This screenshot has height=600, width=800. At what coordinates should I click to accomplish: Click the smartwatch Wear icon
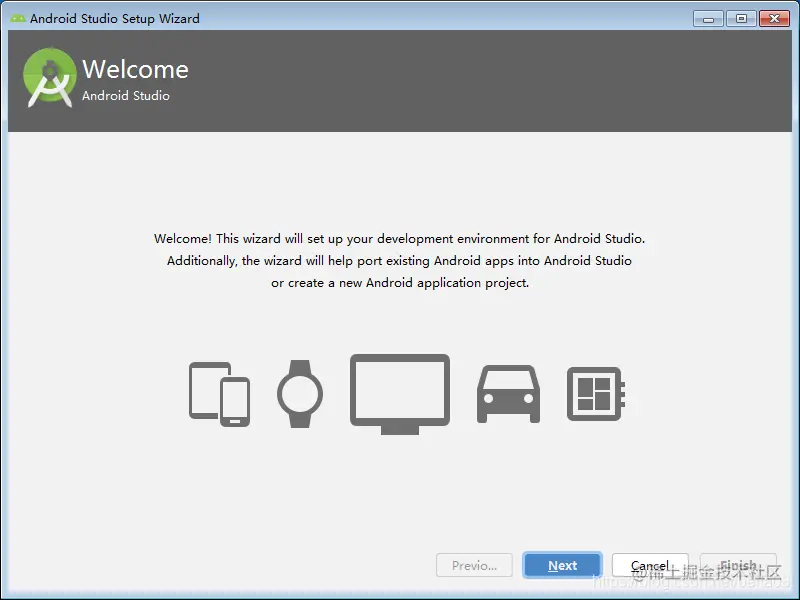pos(300,394)
